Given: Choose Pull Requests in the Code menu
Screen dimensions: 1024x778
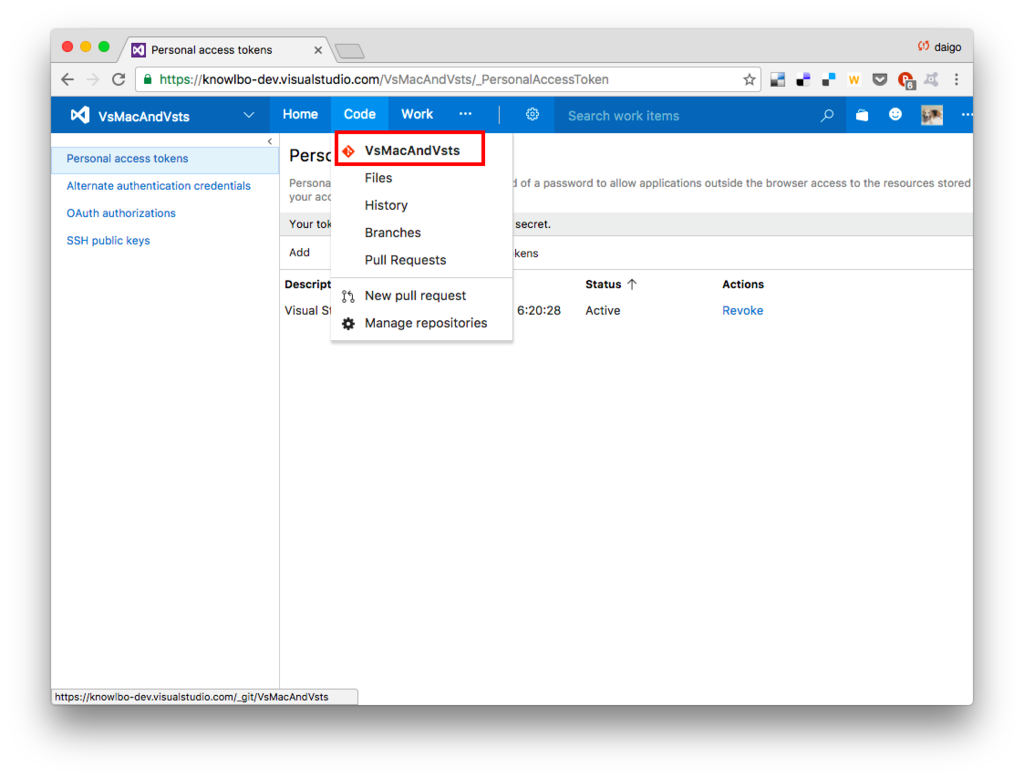Looking at the screenshot, I should coord(406,260).
